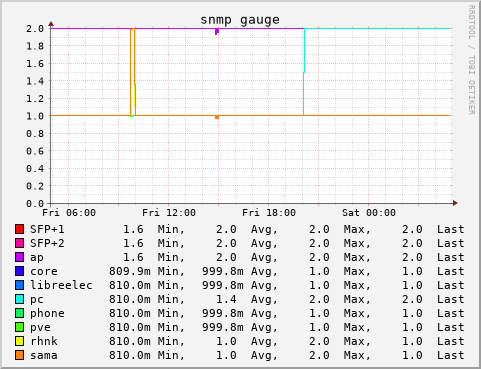The height and width of the screenshot is (369, 481).
Task: Click the purple dip marker on top line
Action: point(217,32)
